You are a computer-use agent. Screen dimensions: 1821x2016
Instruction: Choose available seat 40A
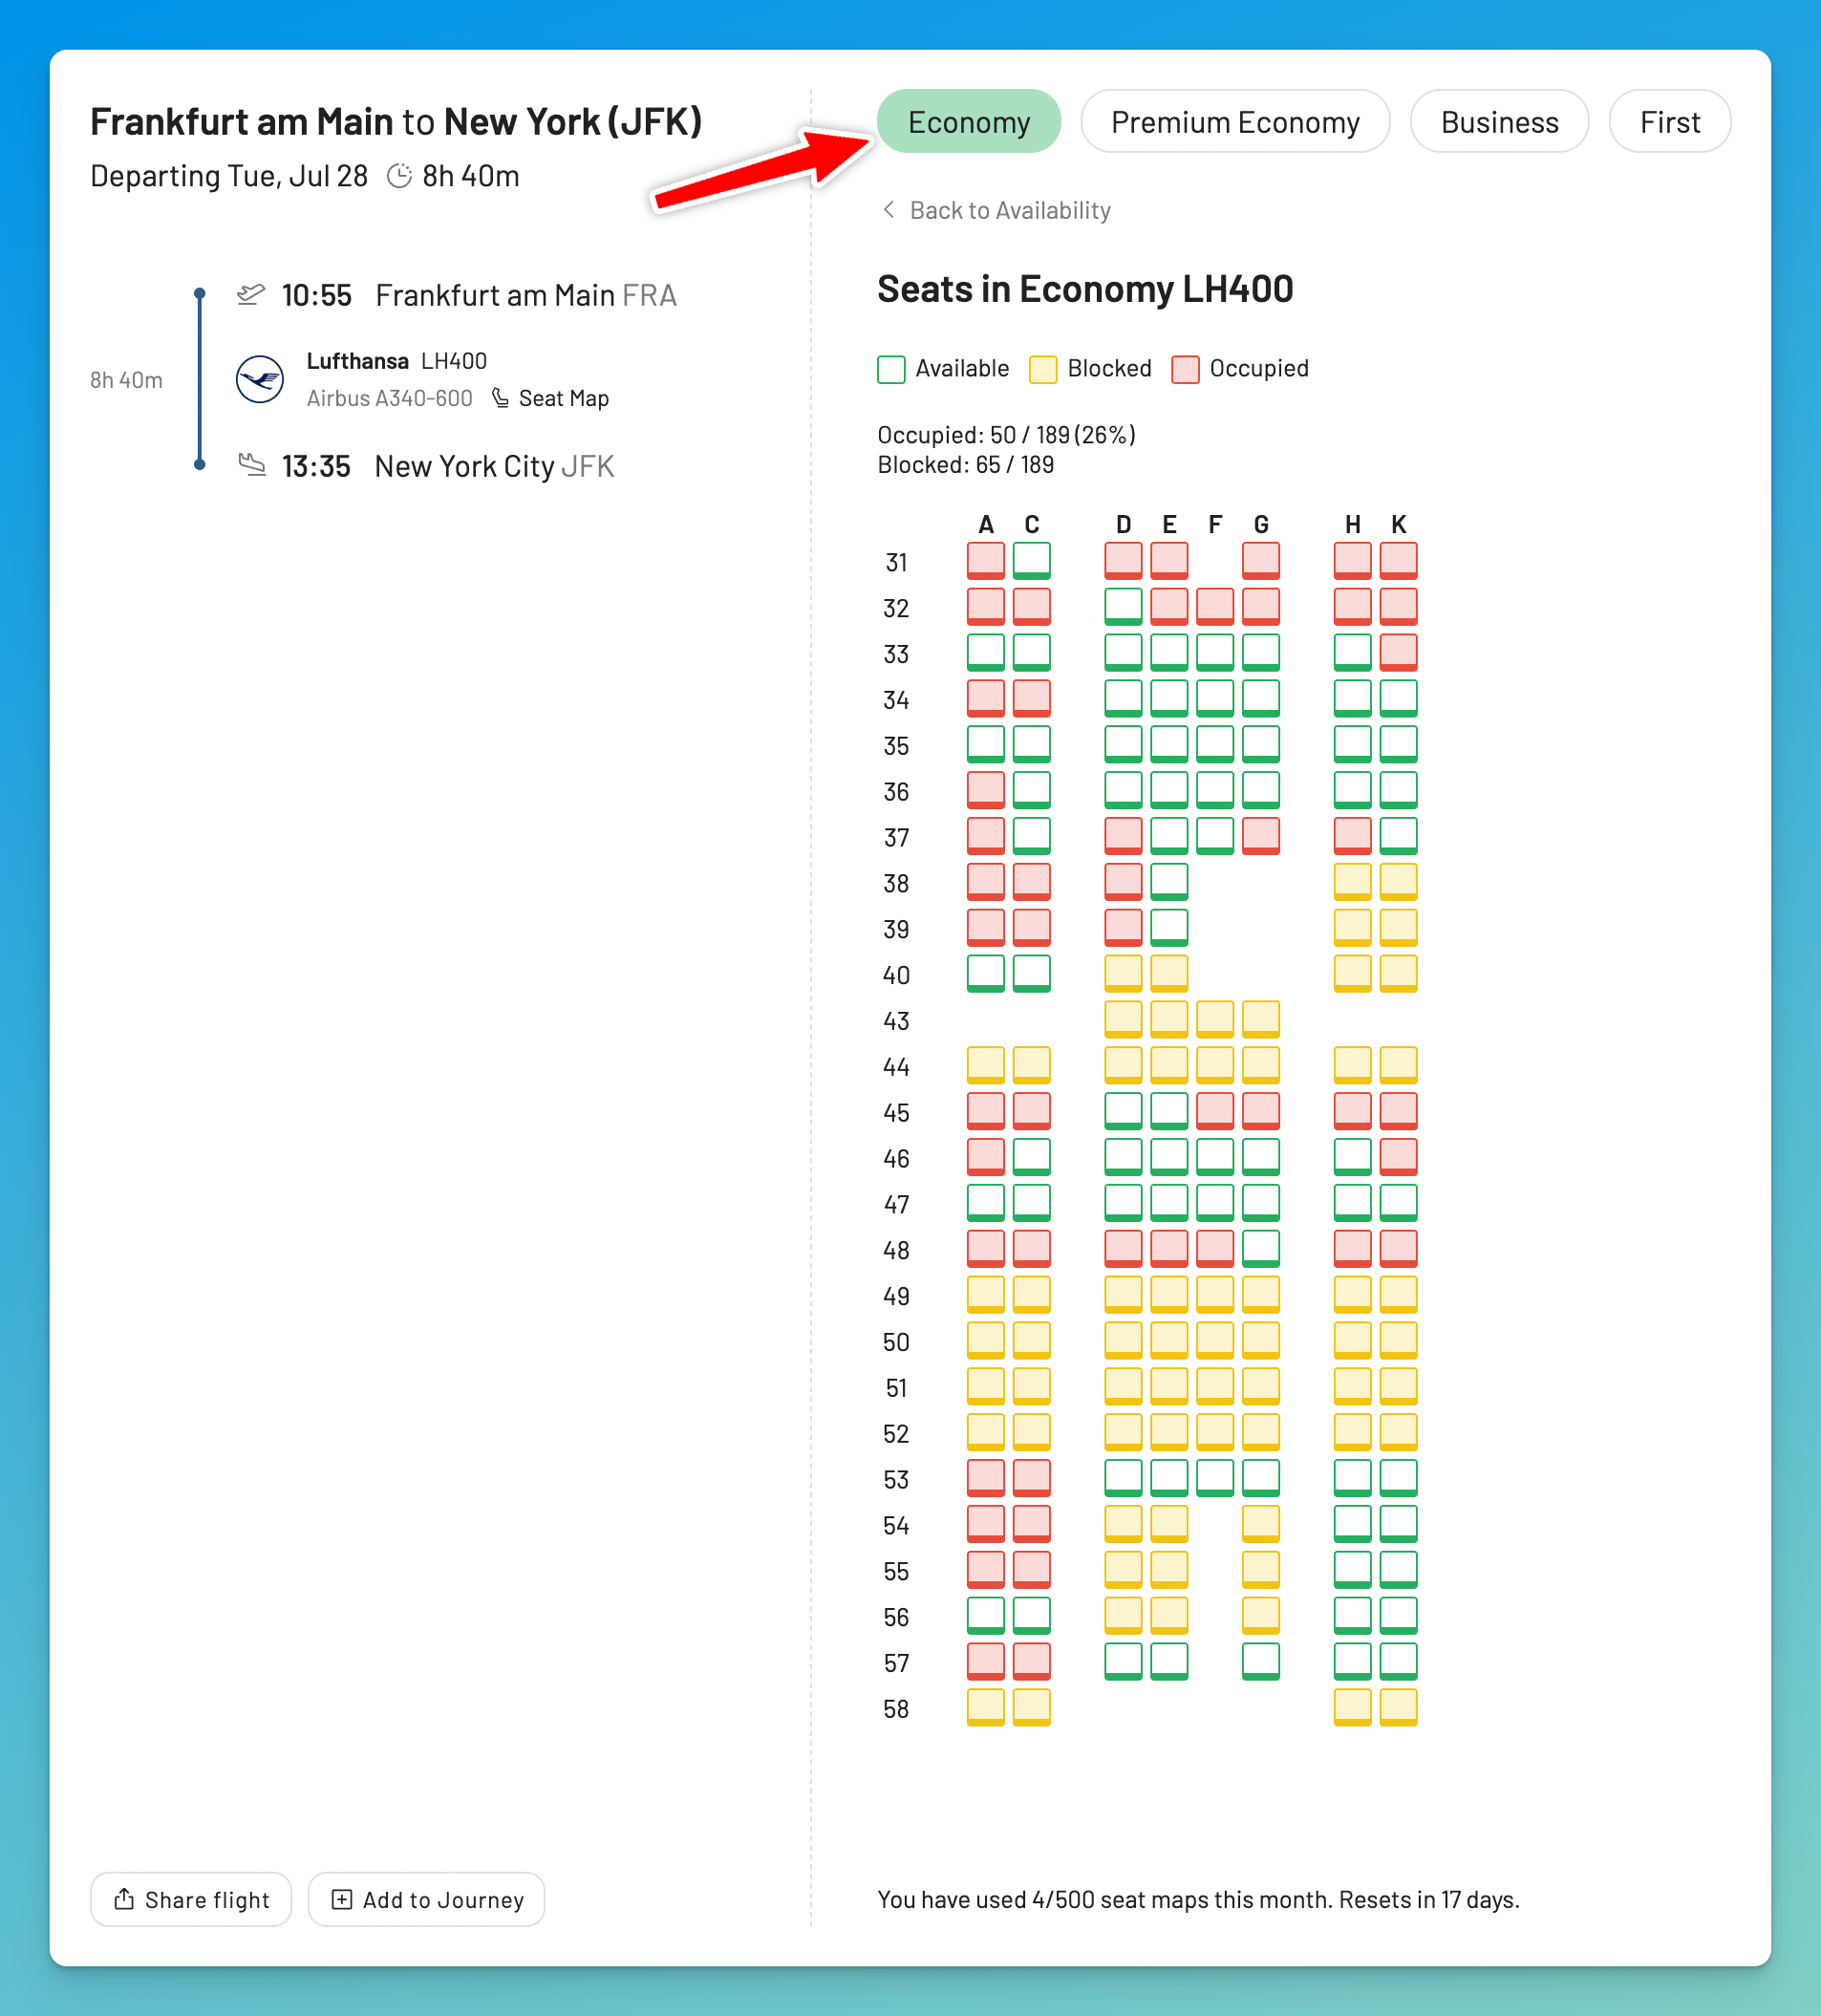coord(985,974)
